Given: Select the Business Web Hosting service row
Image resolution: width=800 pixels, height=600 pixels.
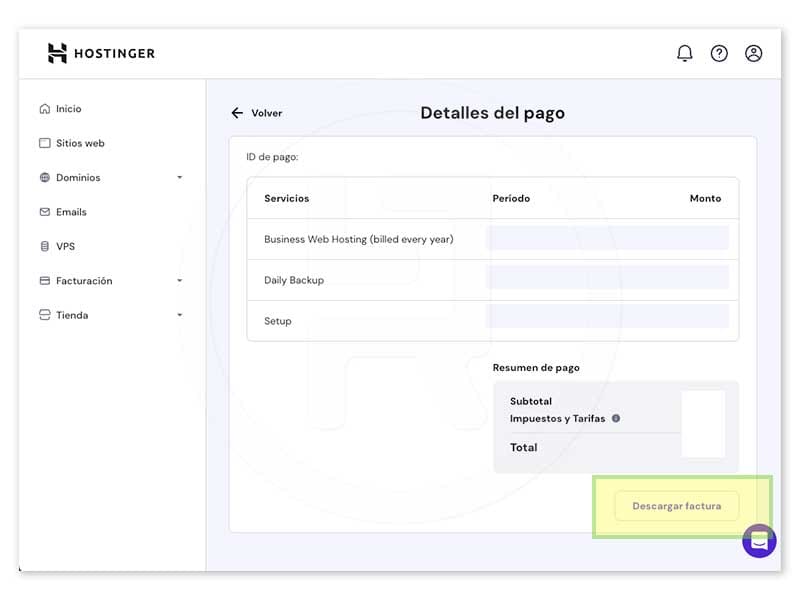Looking at the screenshot, I should click(x=492, y=239).
